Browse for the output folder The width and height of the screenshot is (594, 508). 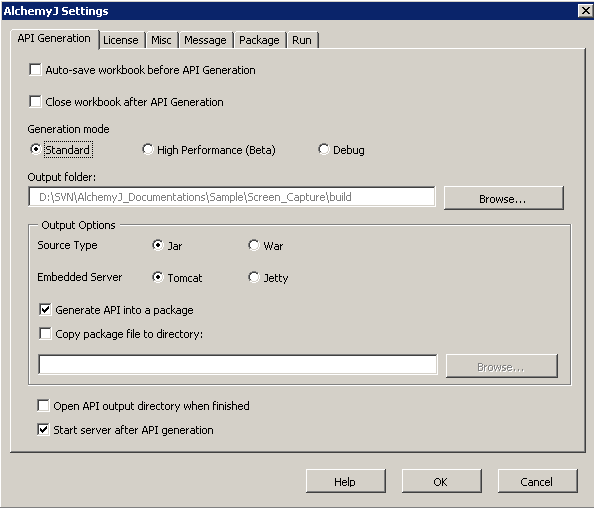[503, 198]
